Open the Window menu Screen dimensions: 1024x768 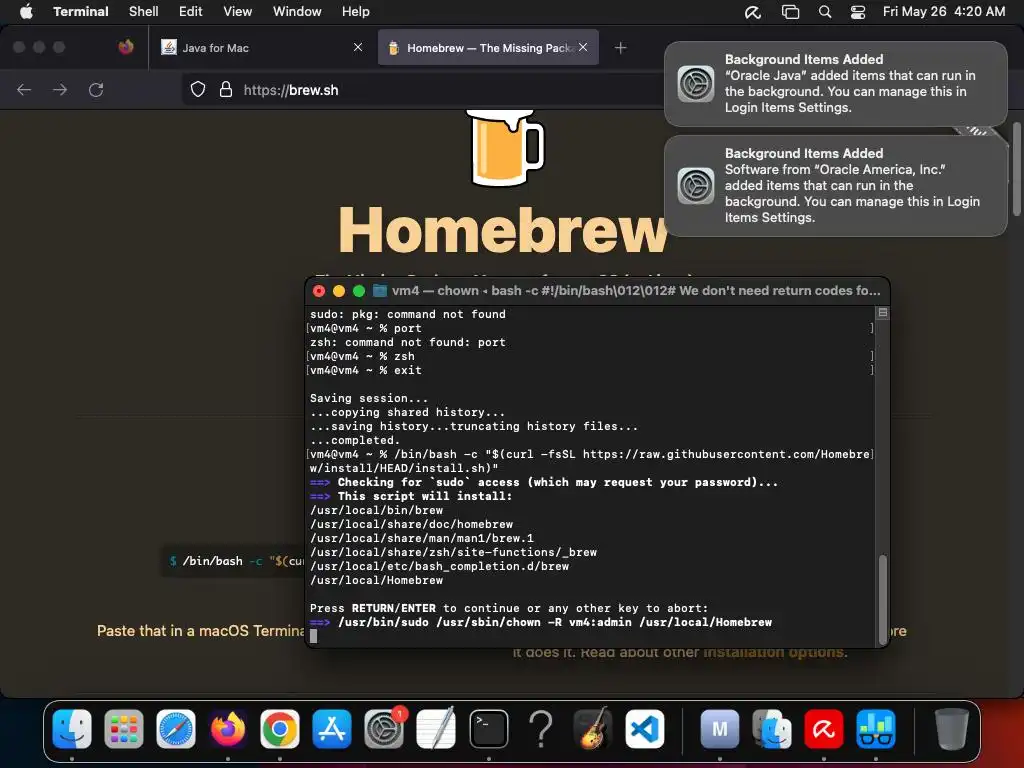click(x=296, y=11)
